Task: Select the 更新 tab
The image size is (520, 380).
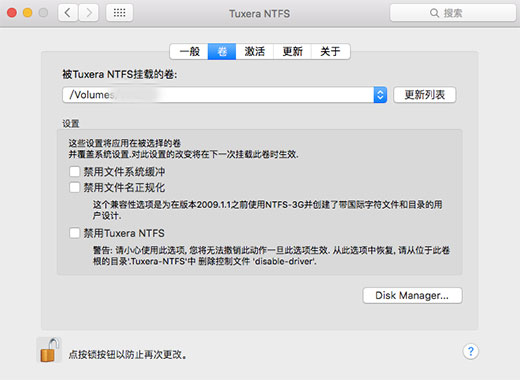Action: click(x=292, y=52)
